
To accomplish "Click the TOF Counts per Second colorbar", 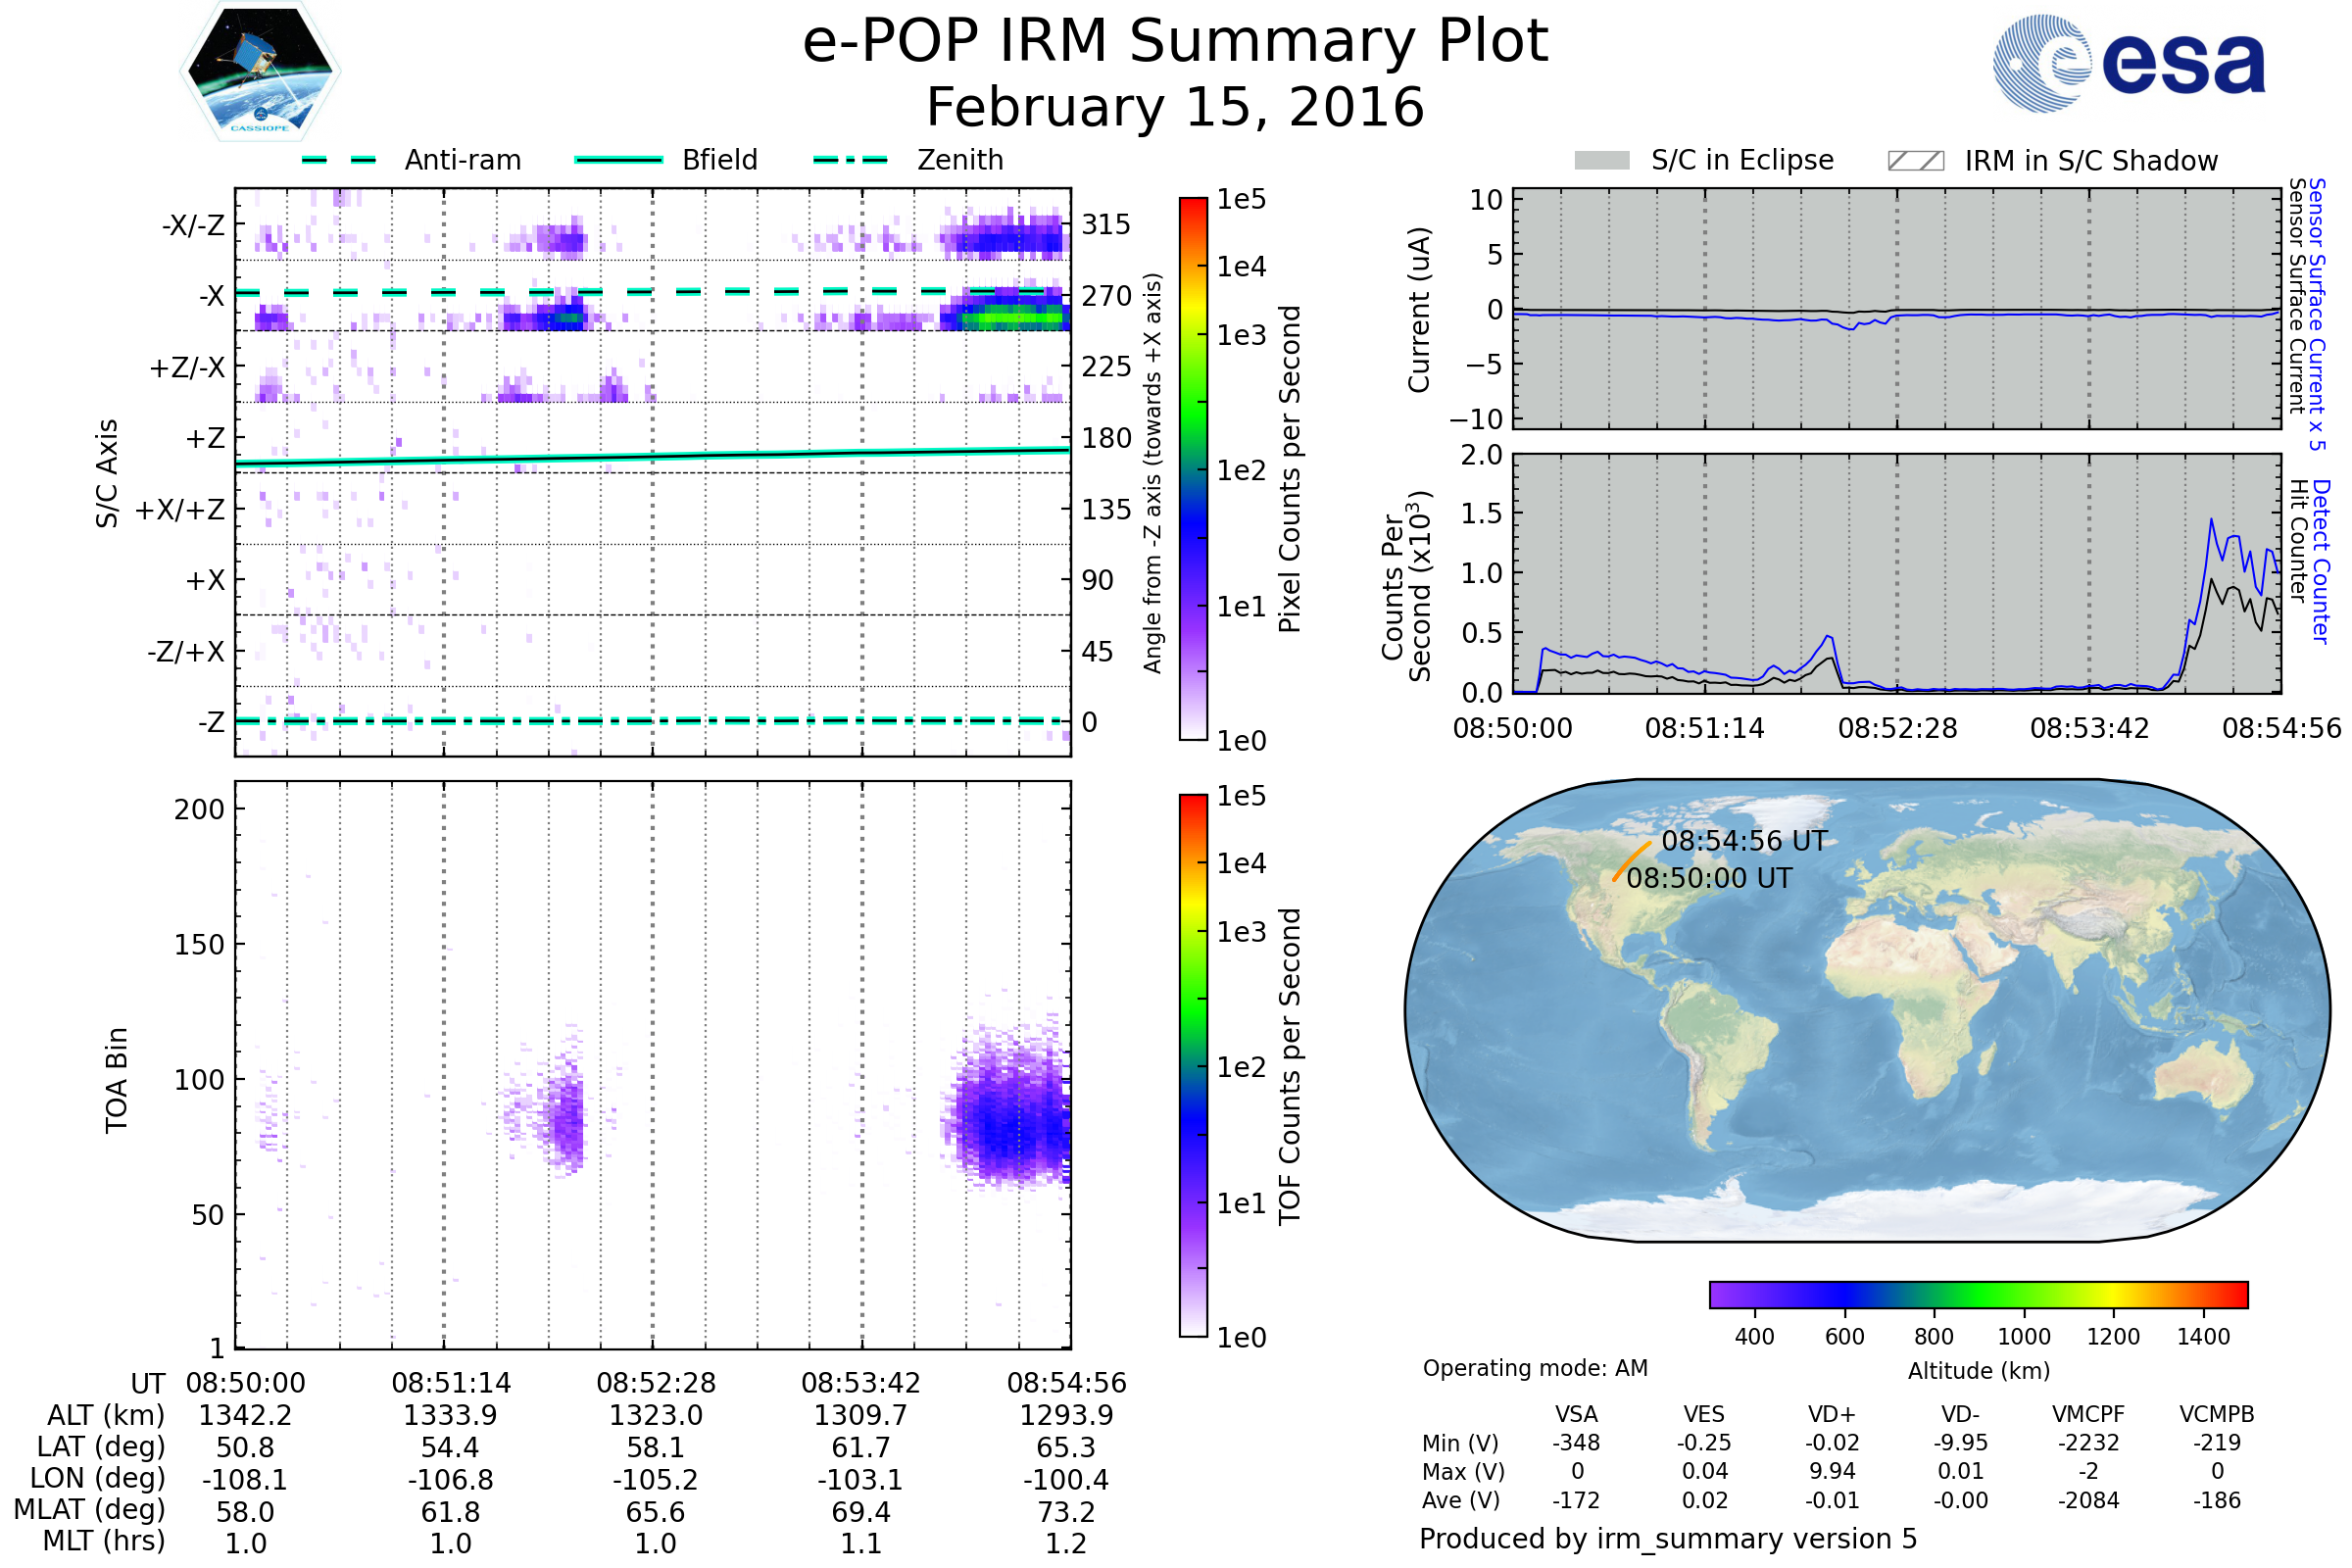I will click(x=1193, y=1066).
